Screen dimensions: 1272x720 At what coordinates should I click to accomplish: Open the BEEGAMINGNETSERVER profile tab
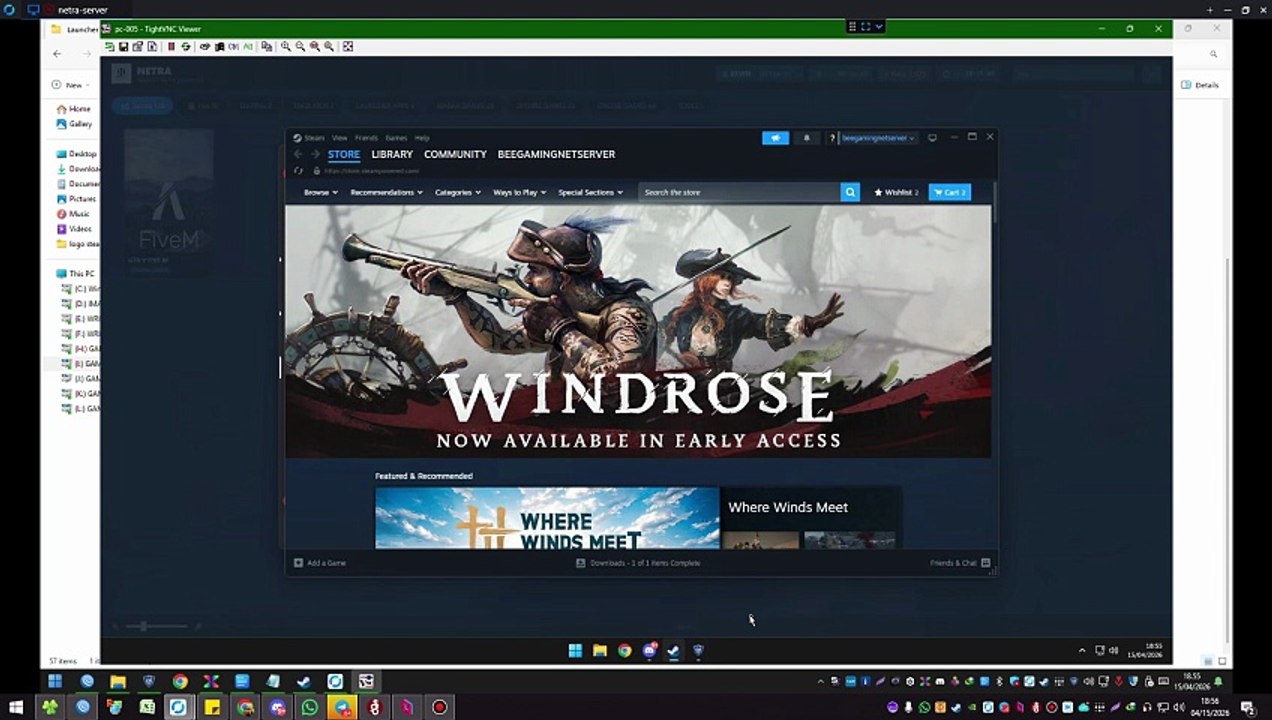[x=556, y=154]
